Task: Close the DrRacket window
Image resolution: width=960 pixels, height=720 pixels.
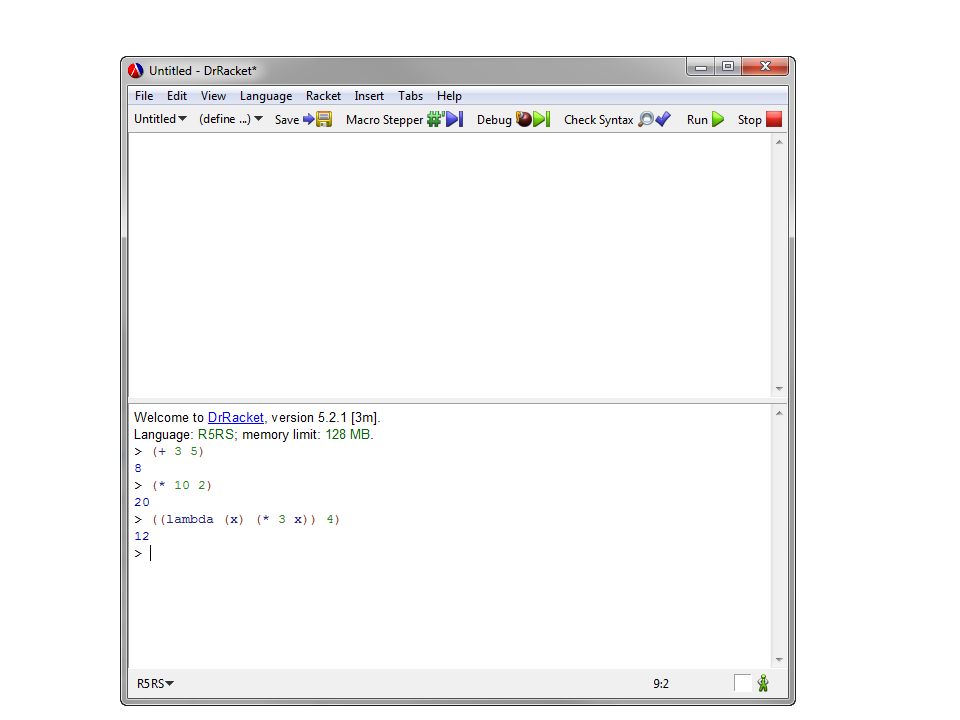Action: click(765, 66)
